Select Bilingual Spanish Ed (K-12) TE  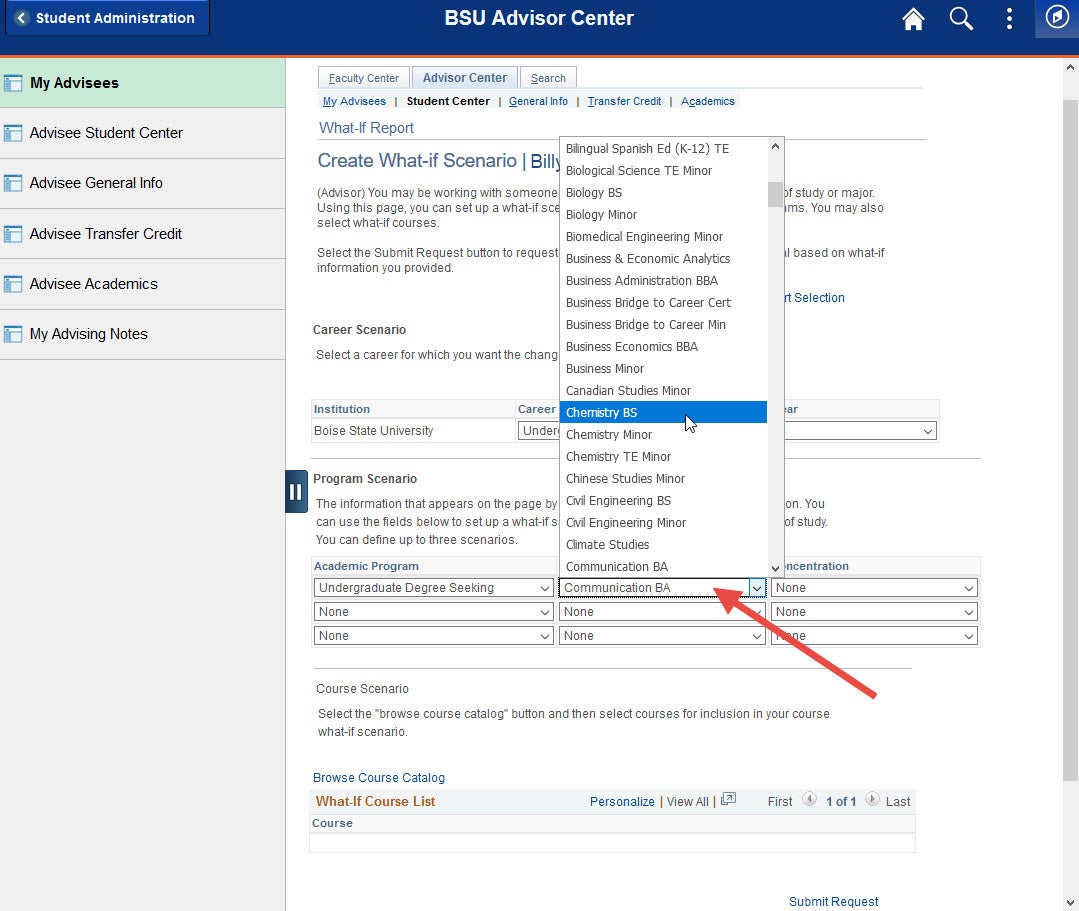[663, 148]
